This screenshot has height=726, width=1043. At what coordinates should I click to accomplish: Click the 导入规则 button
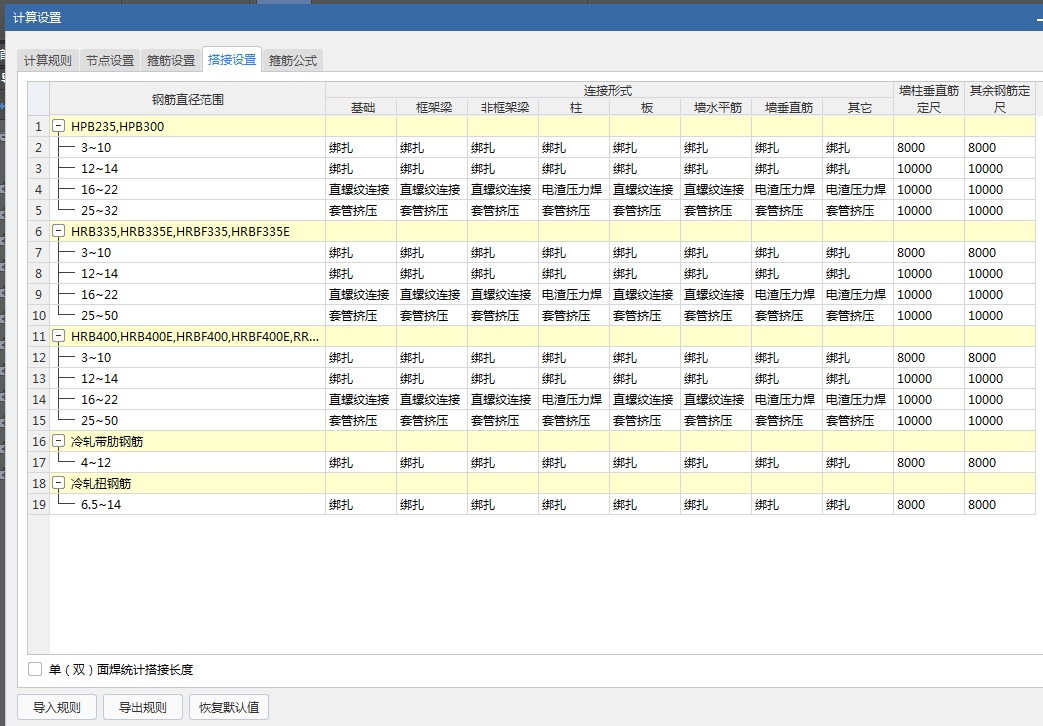pyautogui.click(x=57, y=707)
